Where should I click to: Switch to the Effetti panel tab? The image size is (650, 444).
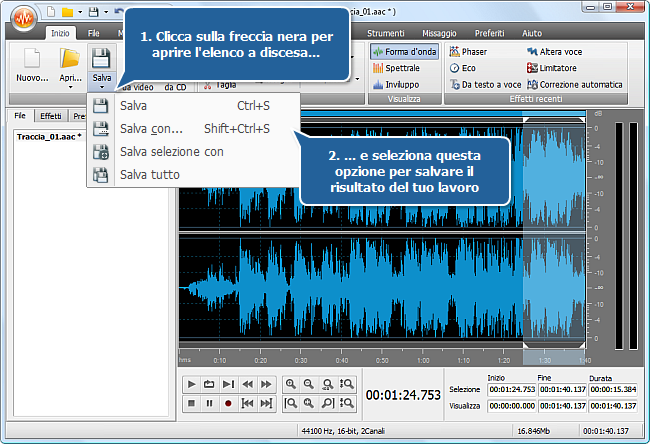[50, 116]
